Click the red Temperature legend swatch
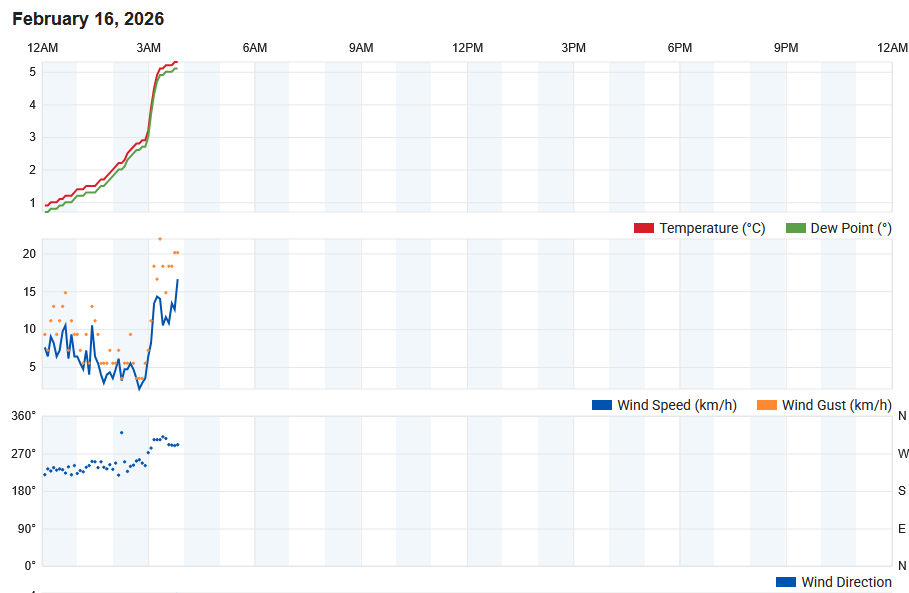Screen dimensions: 909x593 [x=643, y=228]
